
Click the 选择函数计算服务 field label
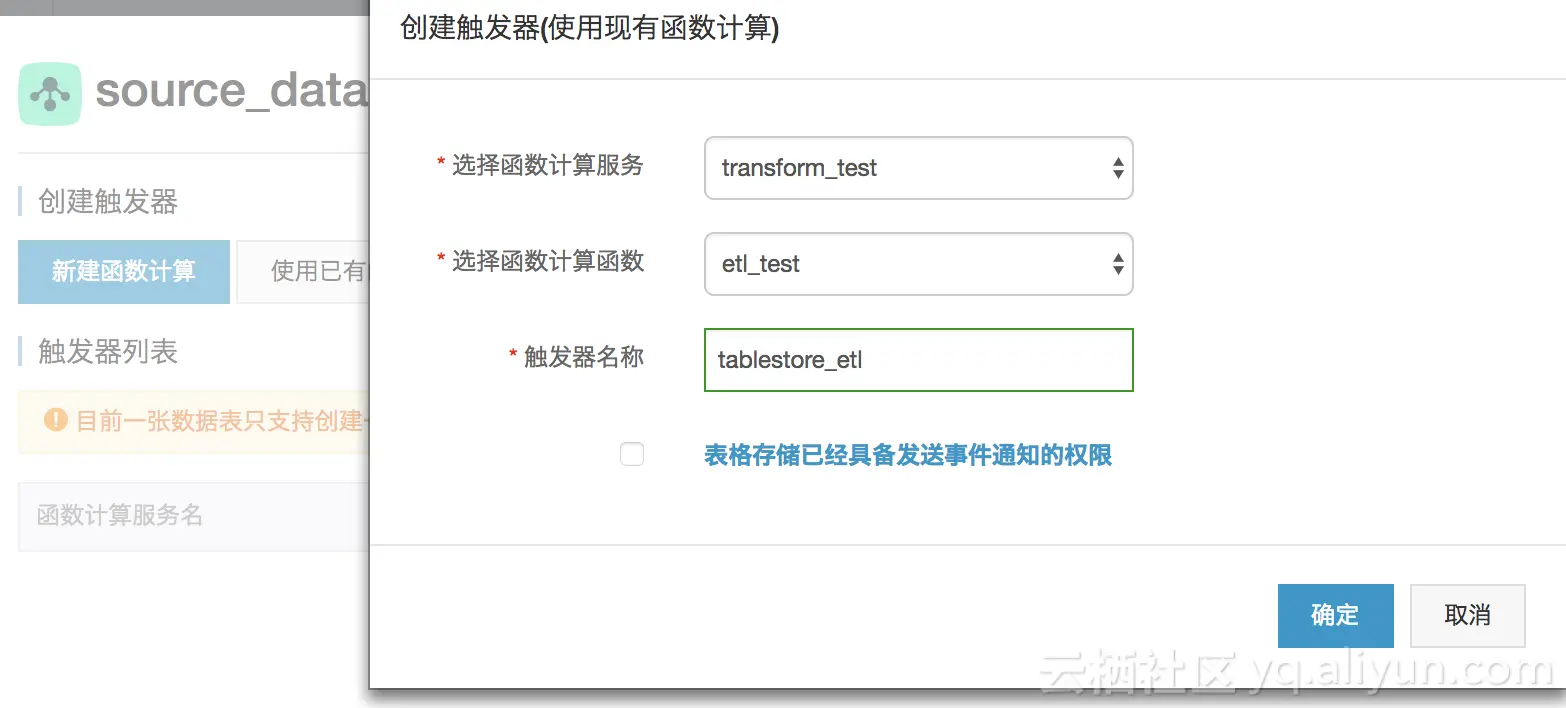(x=547, y=165)
